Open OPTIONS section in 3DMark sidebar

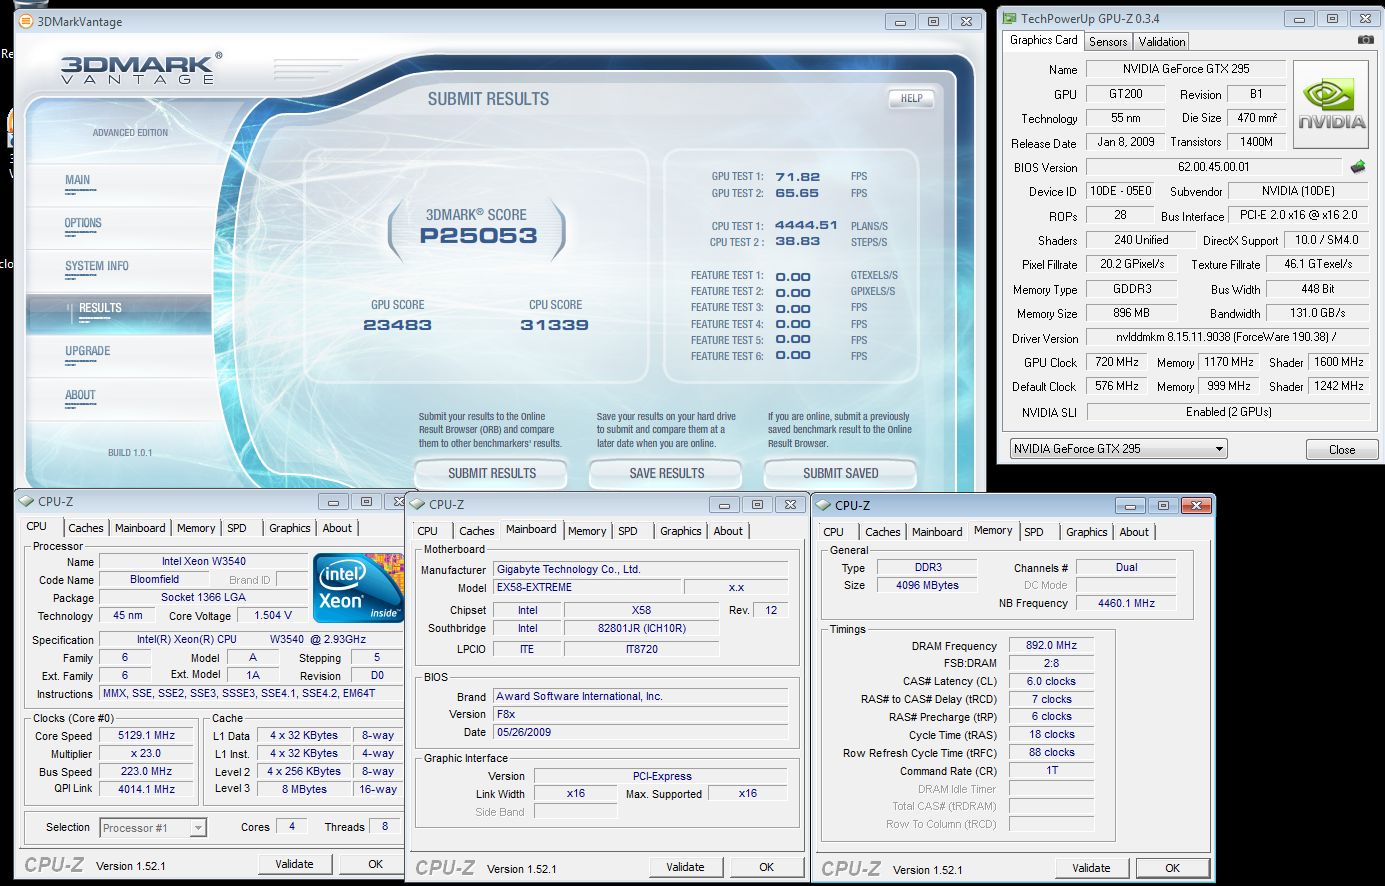tap(83, 223)
